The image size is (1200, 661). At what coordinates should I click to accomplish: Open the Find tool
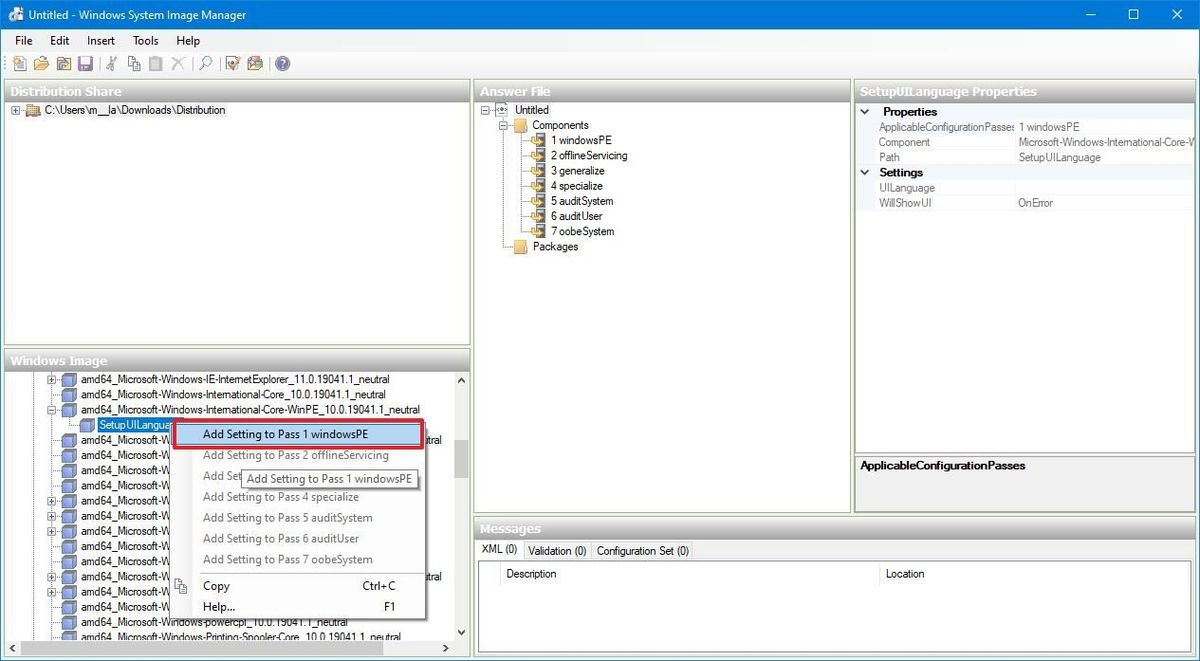[x=204, y=63]
